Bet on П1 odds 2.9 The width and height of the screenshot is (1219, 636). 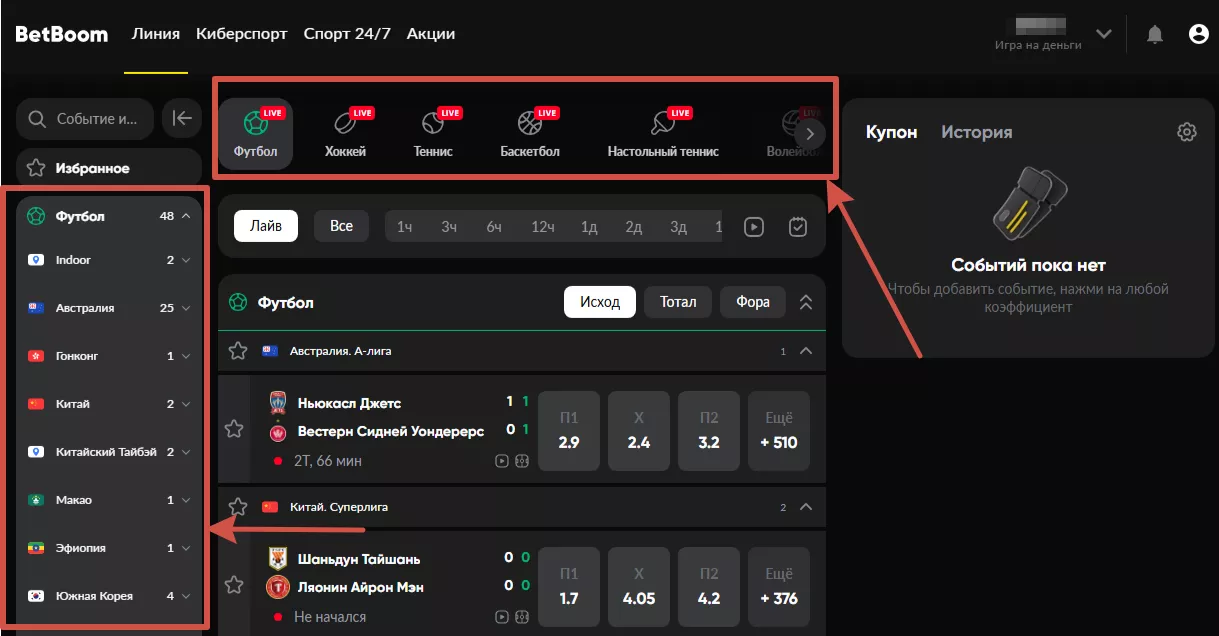click(569, 431)
